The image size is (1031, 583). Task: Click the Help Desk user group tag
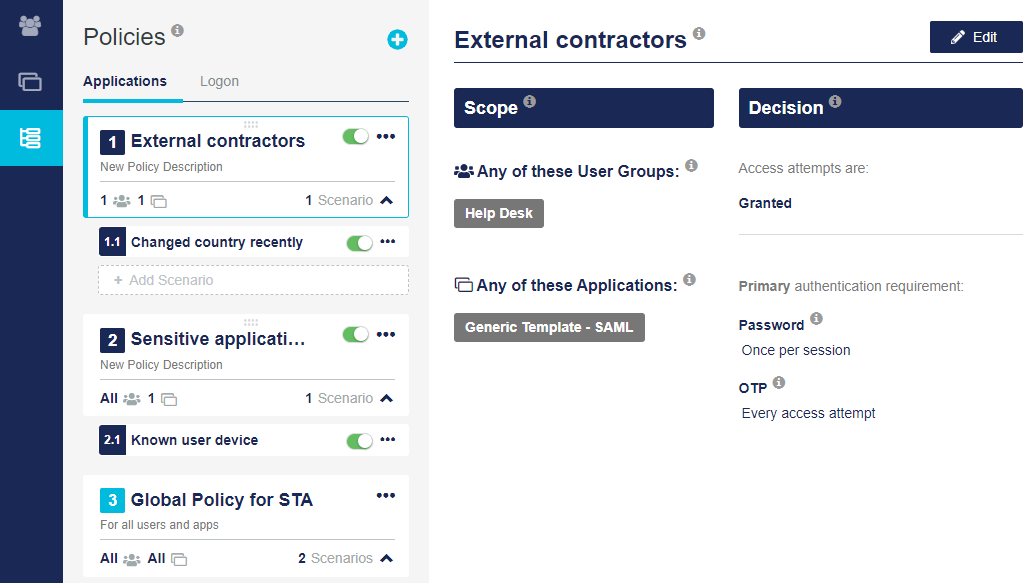click(x=498, y=213)
